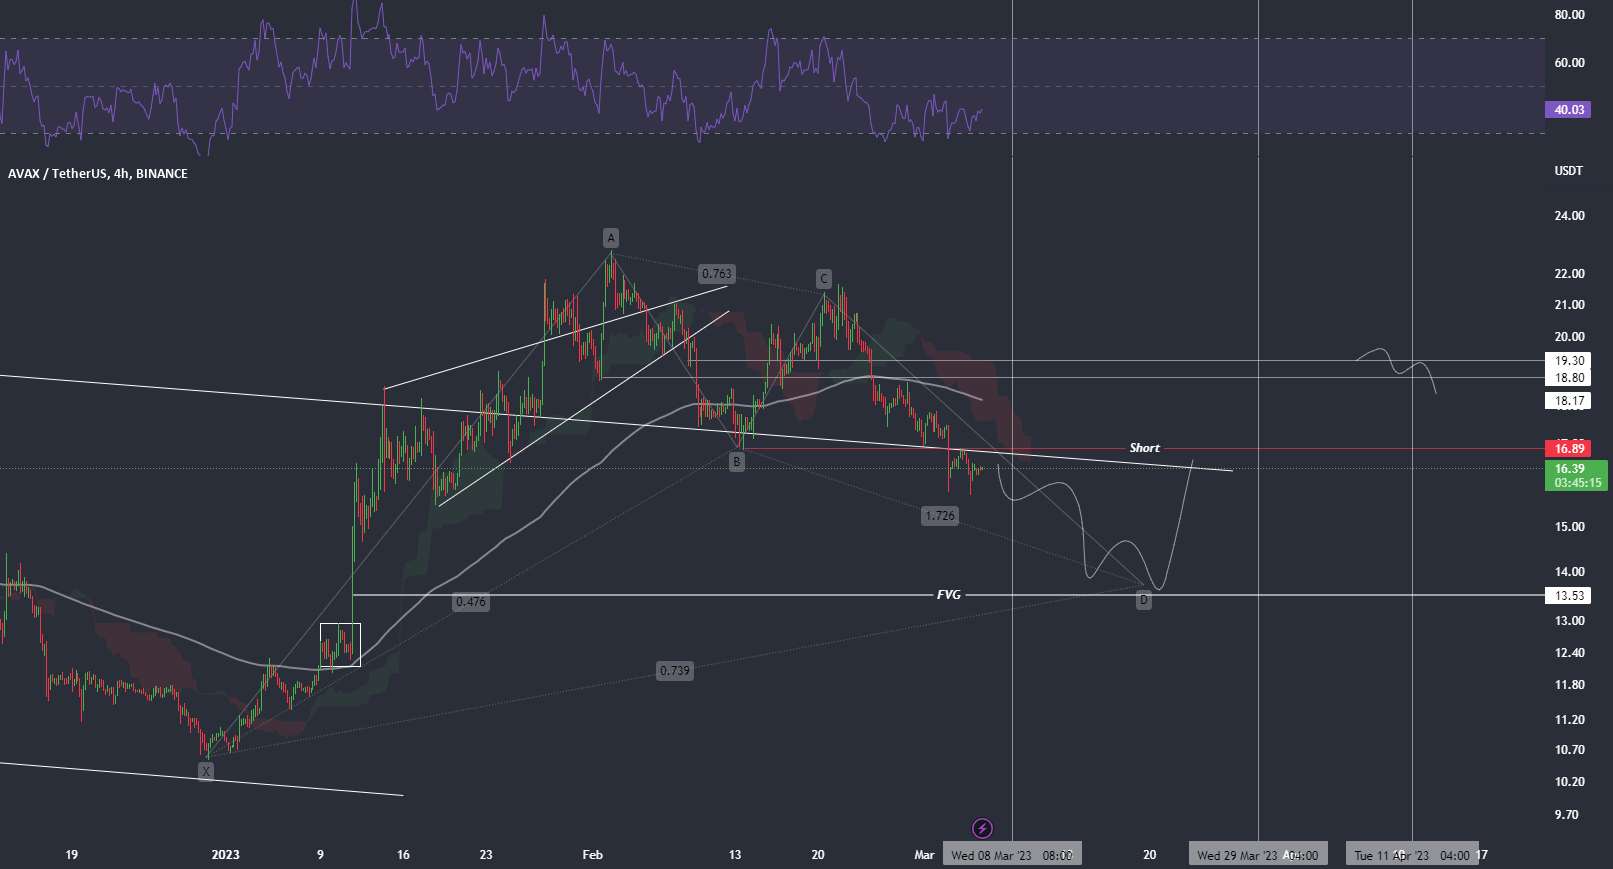The image size is (1613, 869).
Task: Click the 0.763 ratio label
Action: (x=717, y=273)
